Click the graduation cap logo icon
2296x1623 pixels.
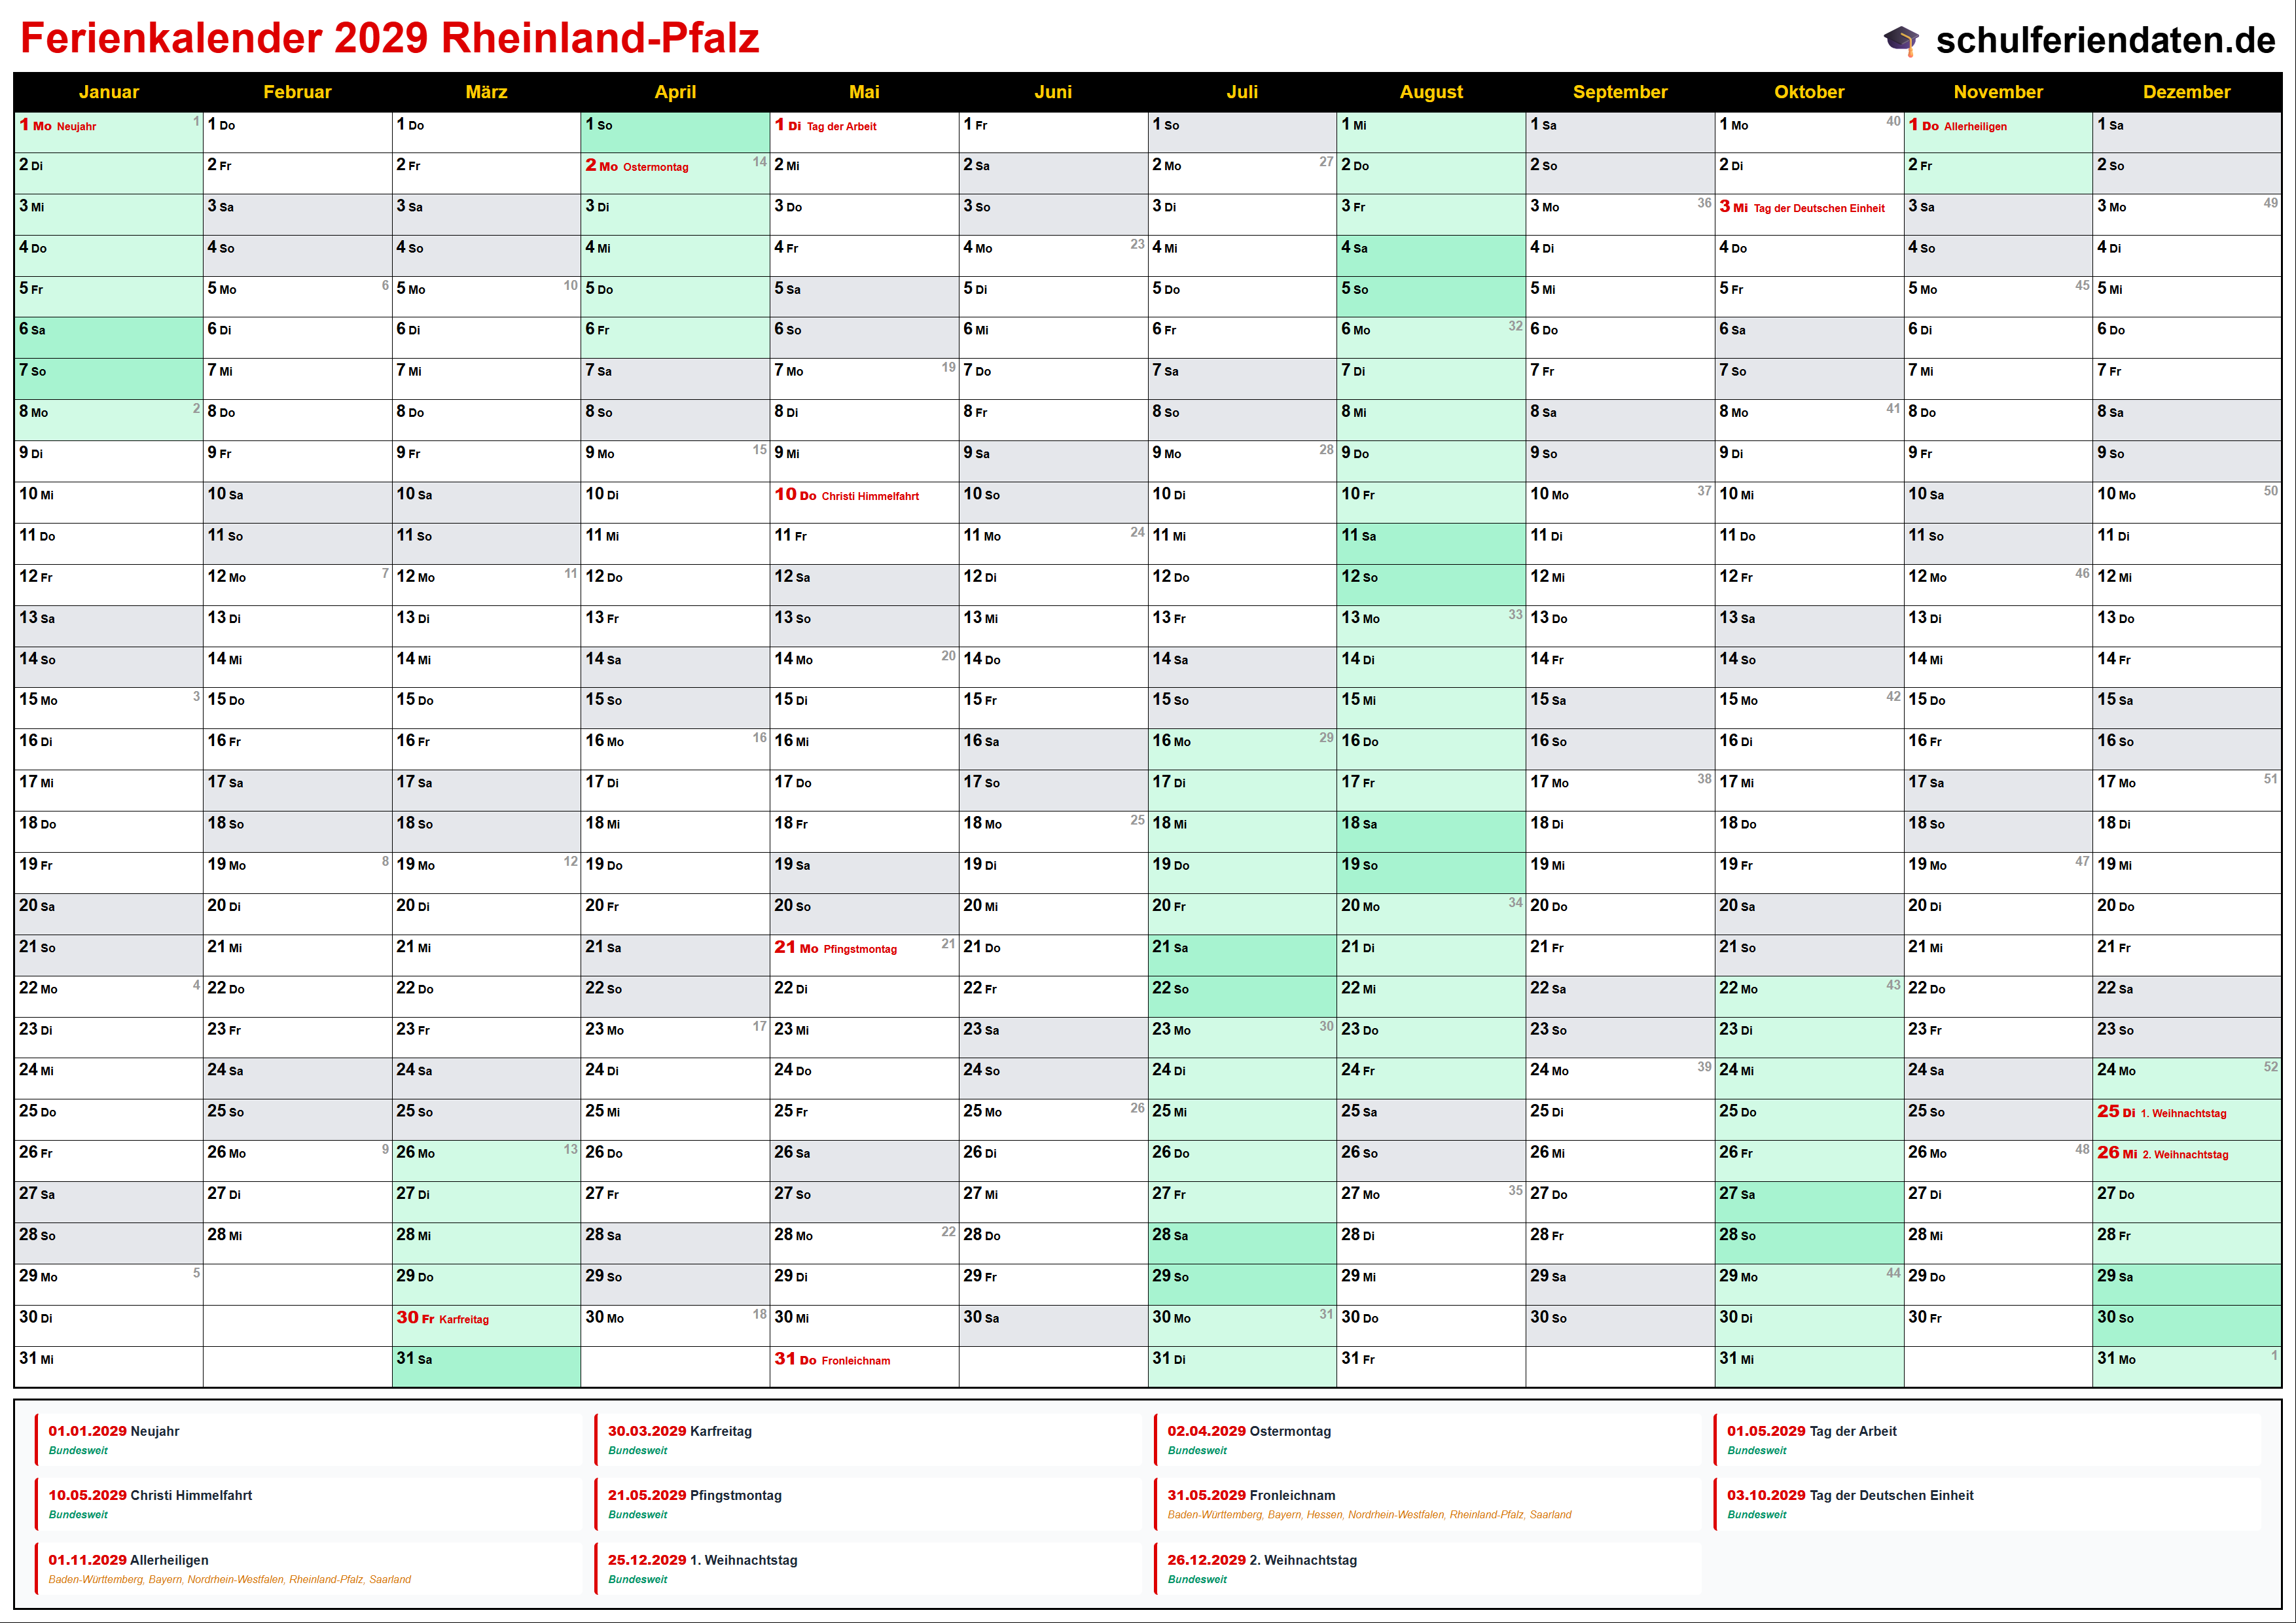tap(1901, 40)
